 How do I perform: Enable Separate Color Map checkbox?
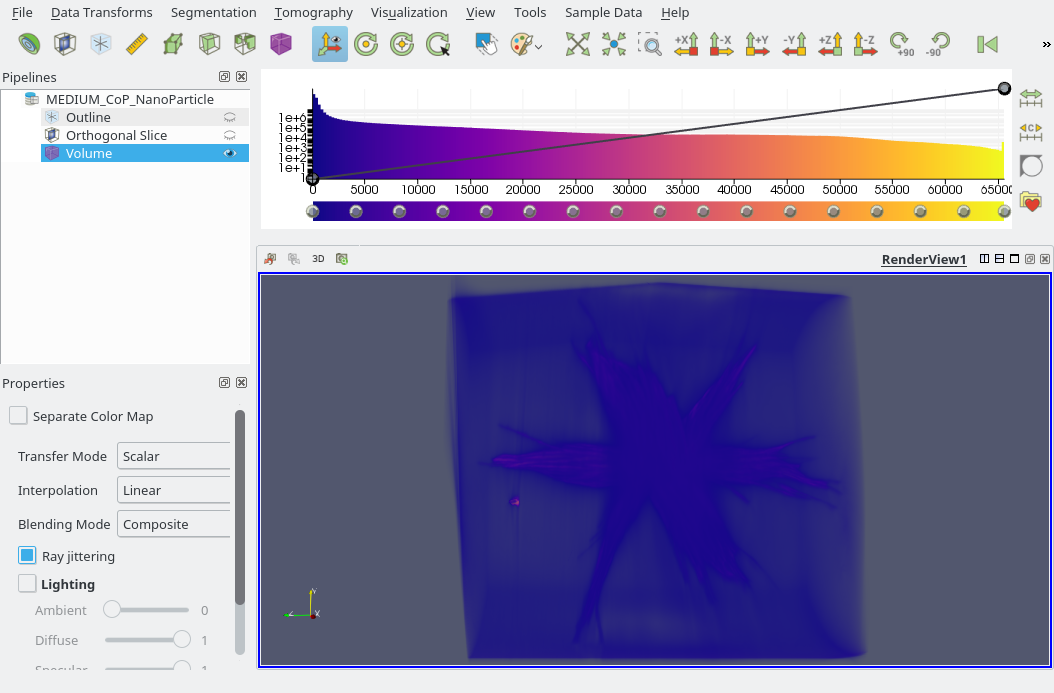click(18, 415)
